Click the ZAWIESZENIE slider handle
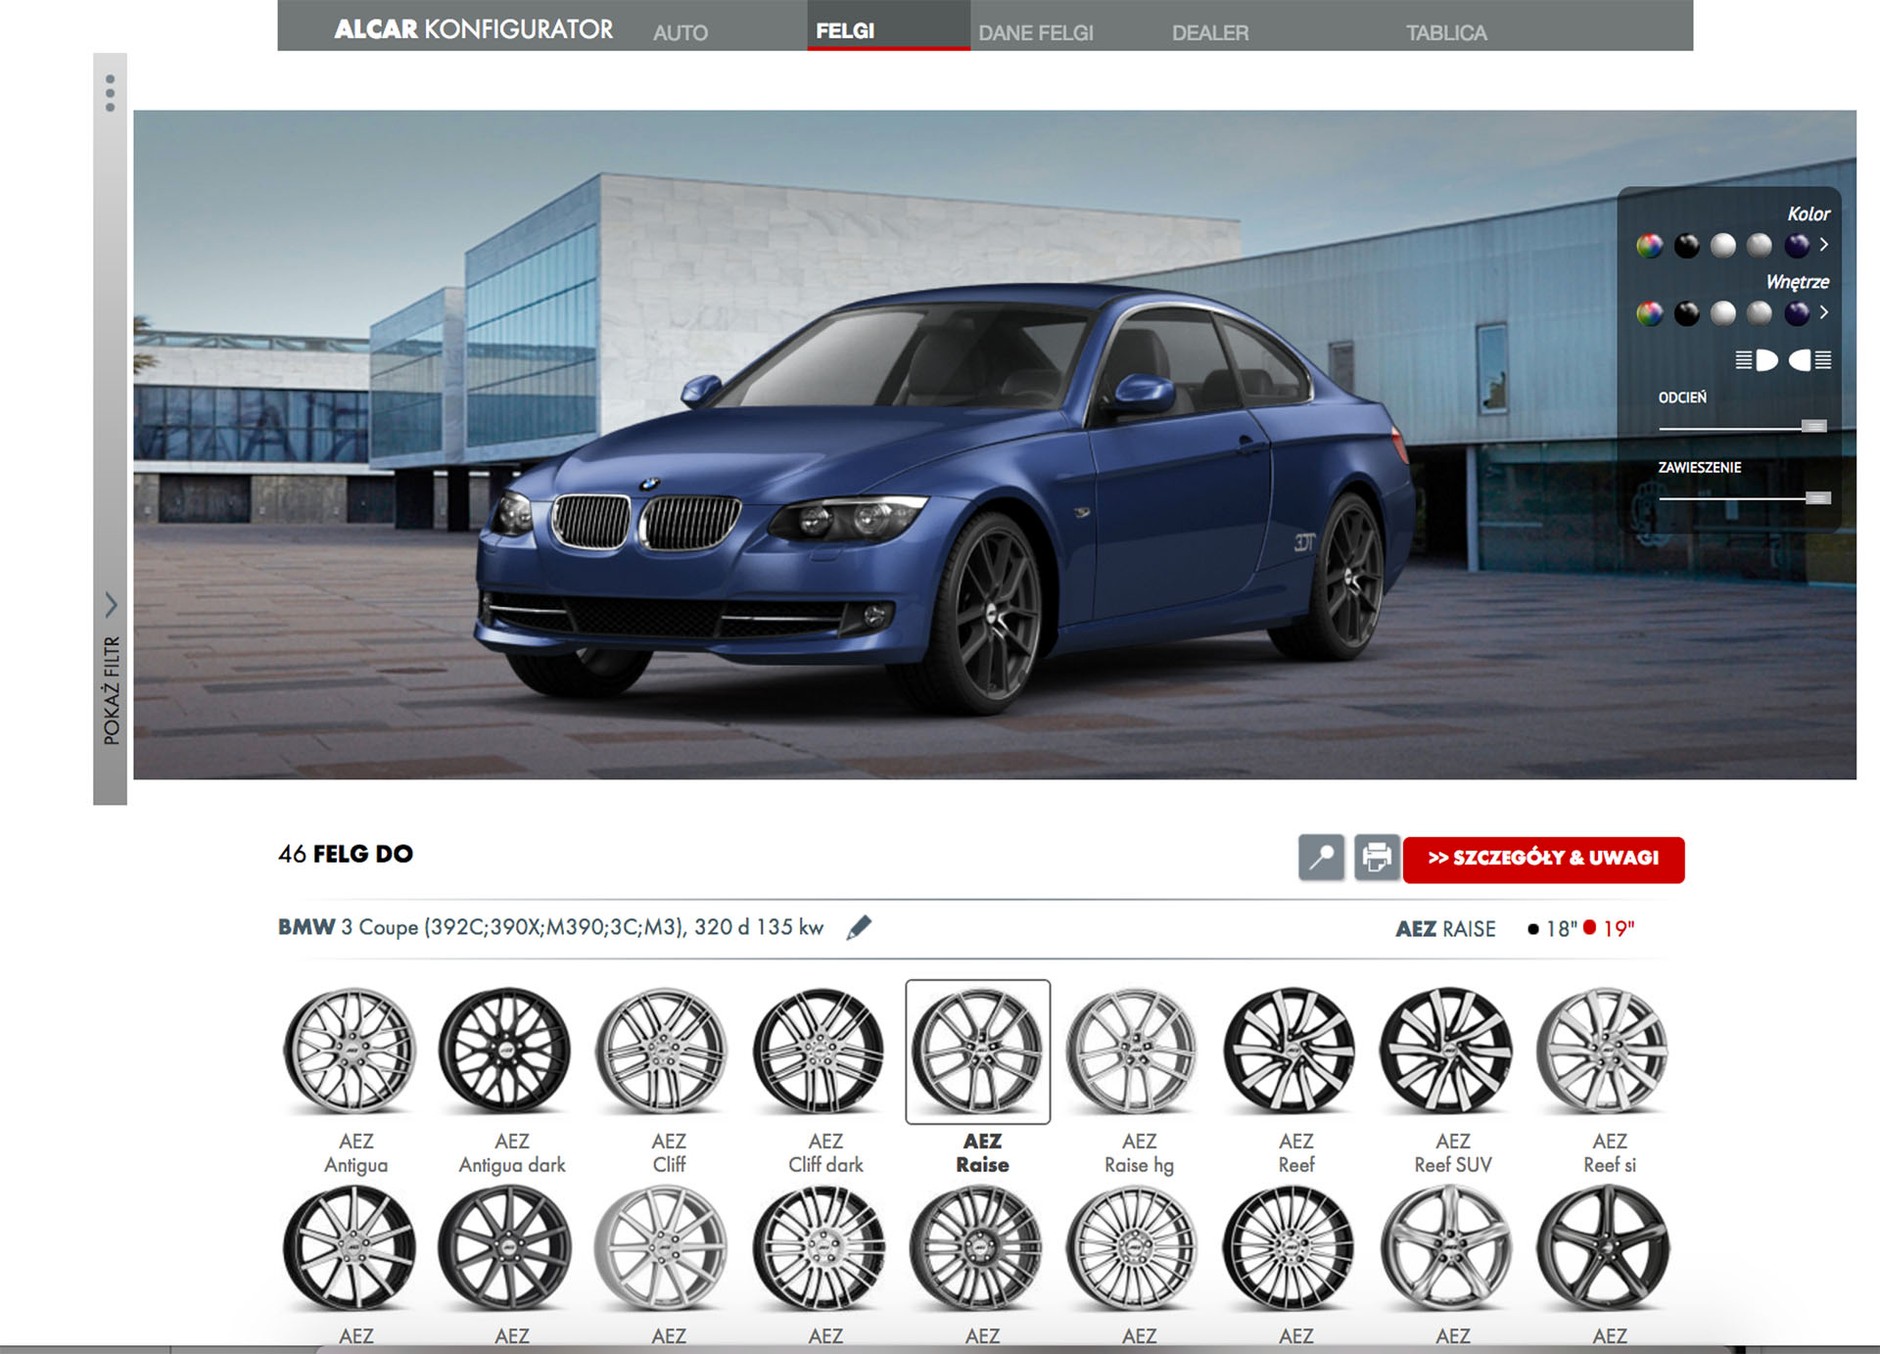Image resolution: width=1880 pixels, height=1354 pixels. click(x=1819, y=498)
